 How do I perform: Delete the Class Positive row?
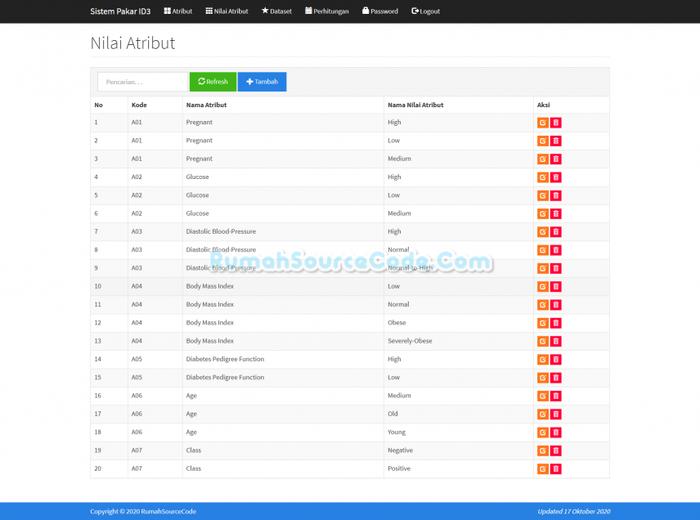(x=556, y=469)
